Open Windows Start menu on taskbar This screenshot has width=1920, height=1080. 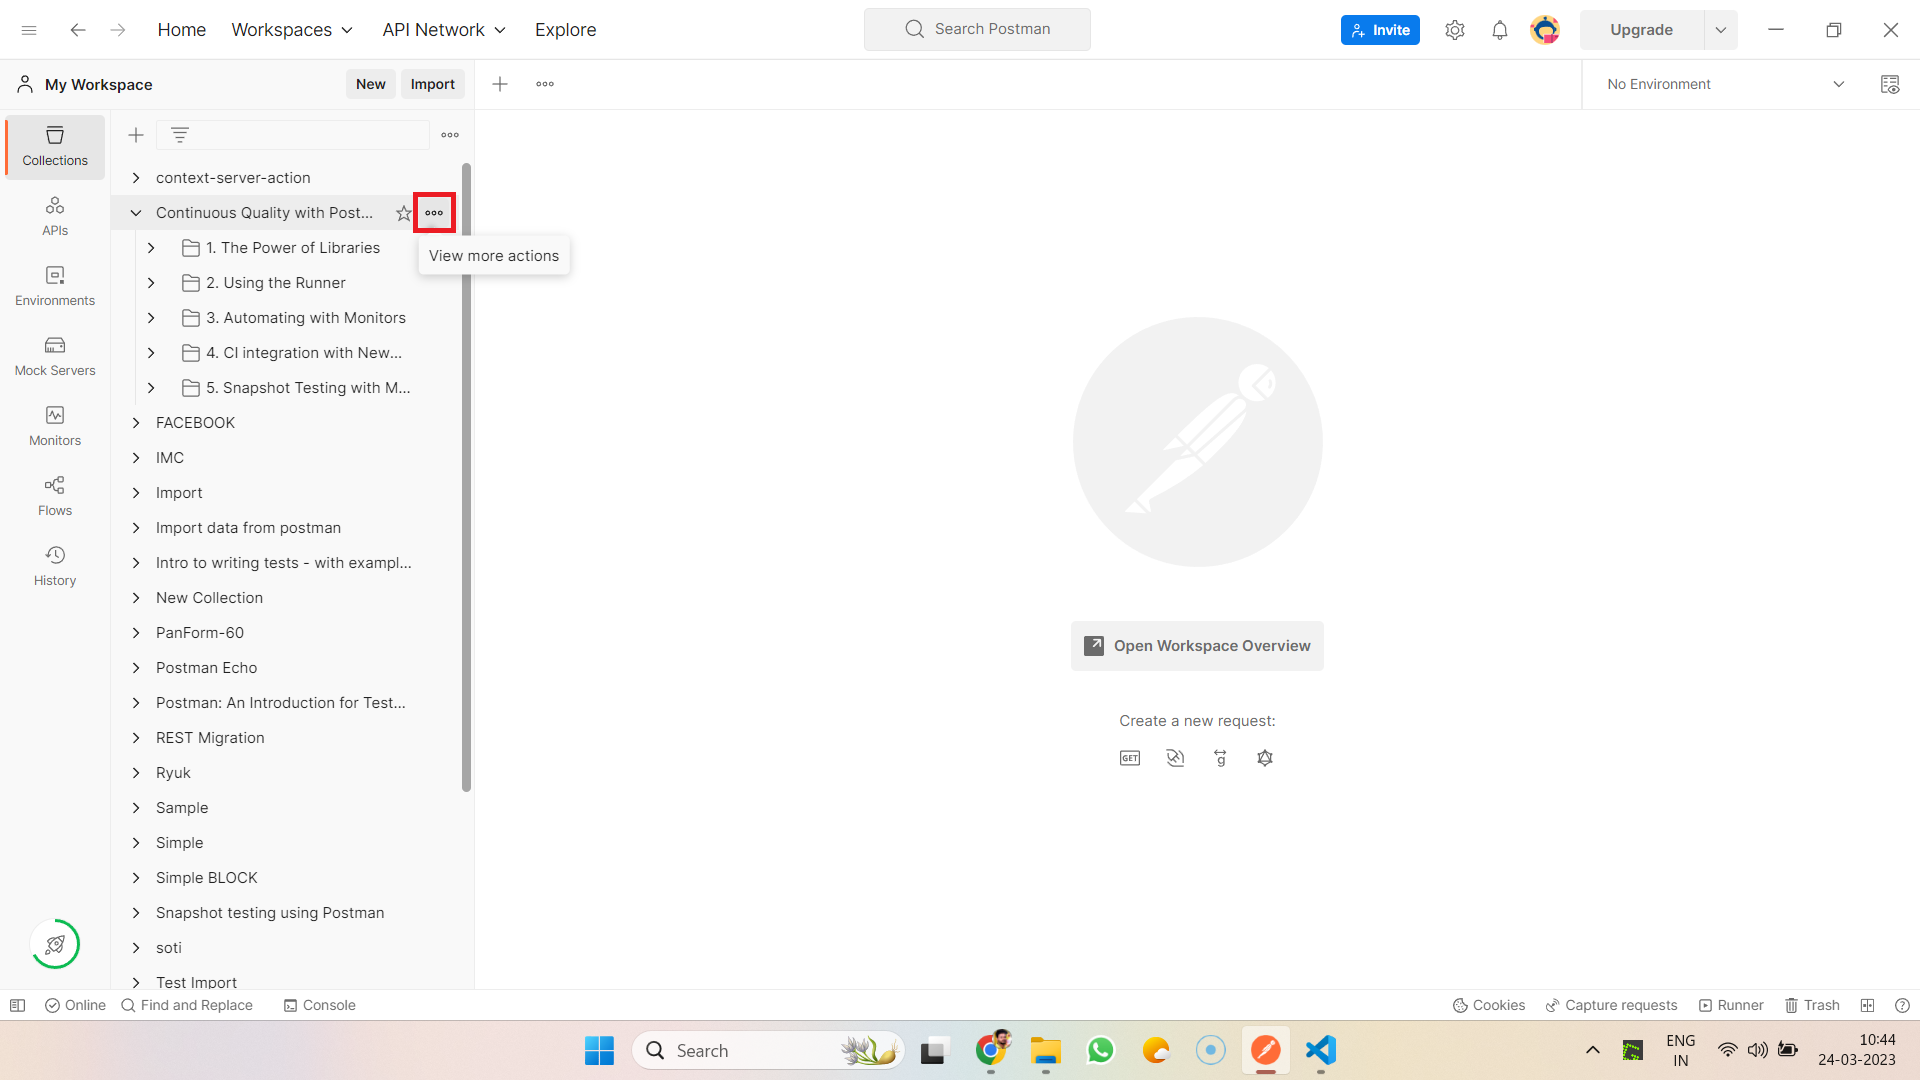(599, 1050)
